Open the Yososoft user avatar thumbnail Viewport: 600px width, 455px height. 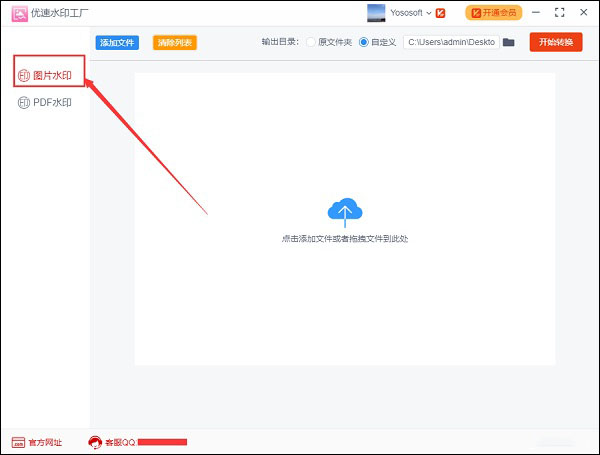tap(376, 13)
